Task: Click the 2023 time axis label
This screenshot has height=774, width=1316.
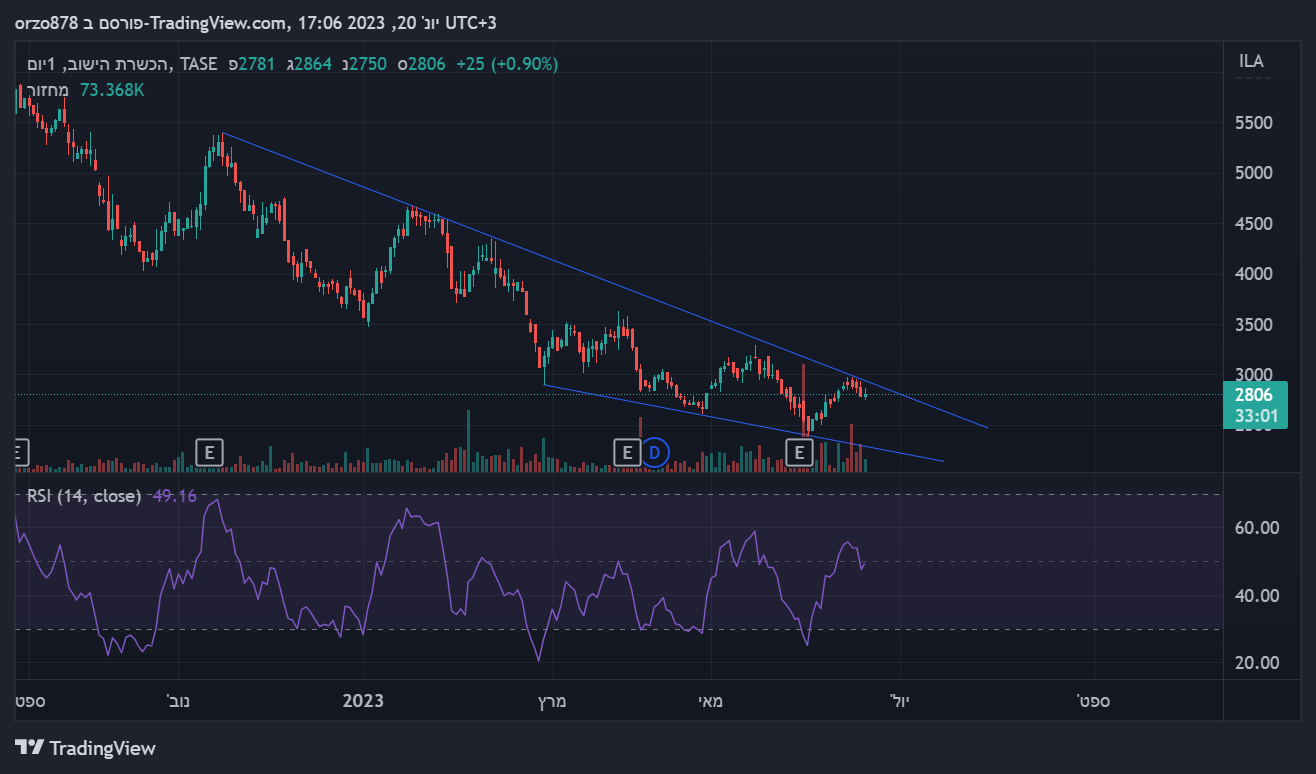Action: point(362,701)
